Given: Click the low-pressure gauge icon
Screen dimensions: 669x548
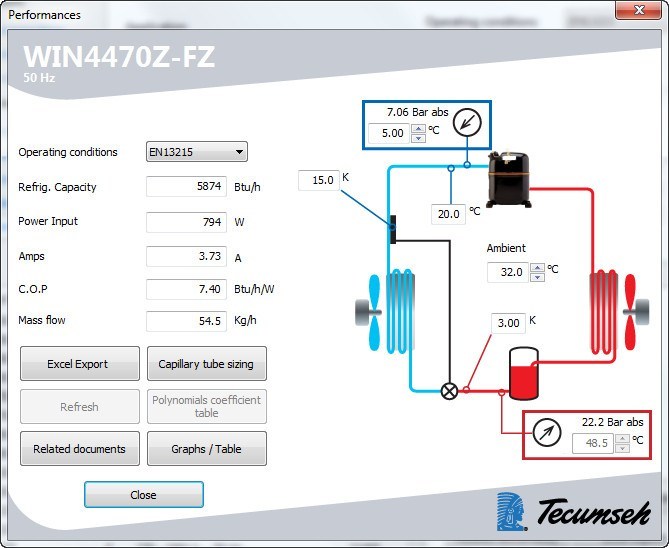Looking at the screenshot, I should 467,122.
